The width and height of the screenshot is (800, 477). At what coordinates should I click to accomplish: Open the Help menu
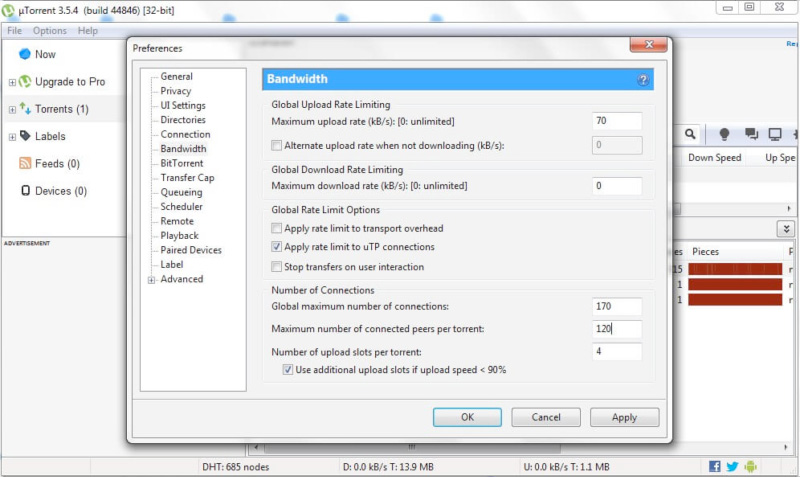click(87, 31)
